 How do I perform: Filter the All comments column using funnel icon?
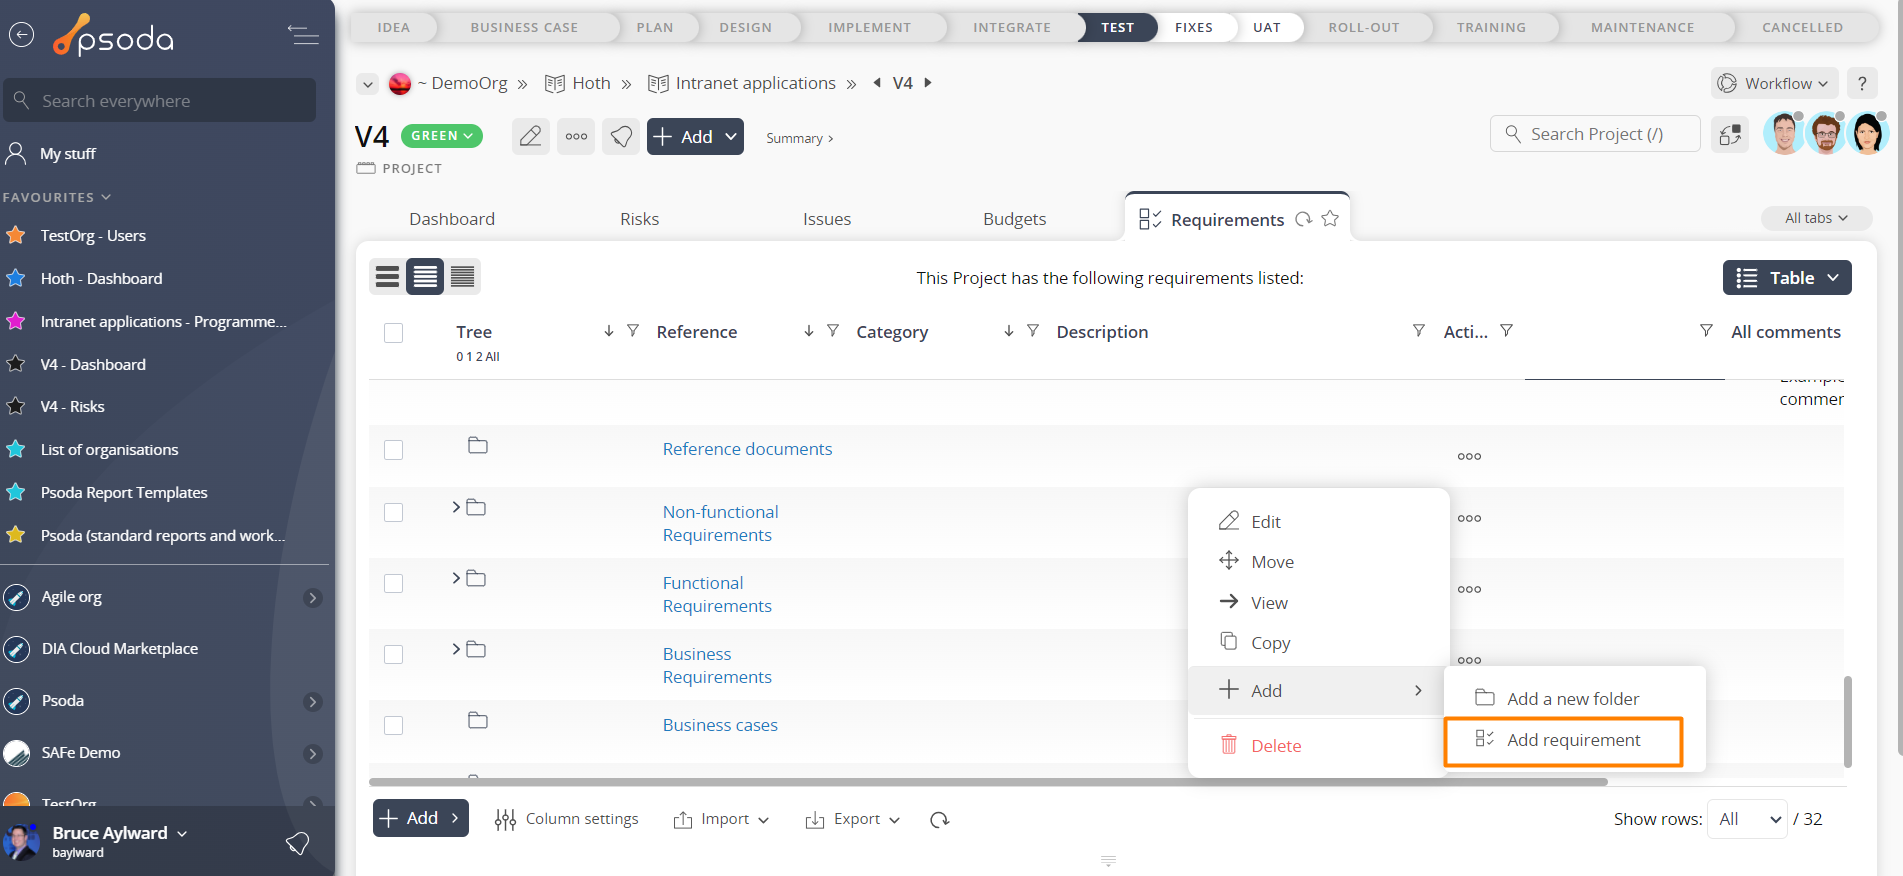coord(1706,331)
